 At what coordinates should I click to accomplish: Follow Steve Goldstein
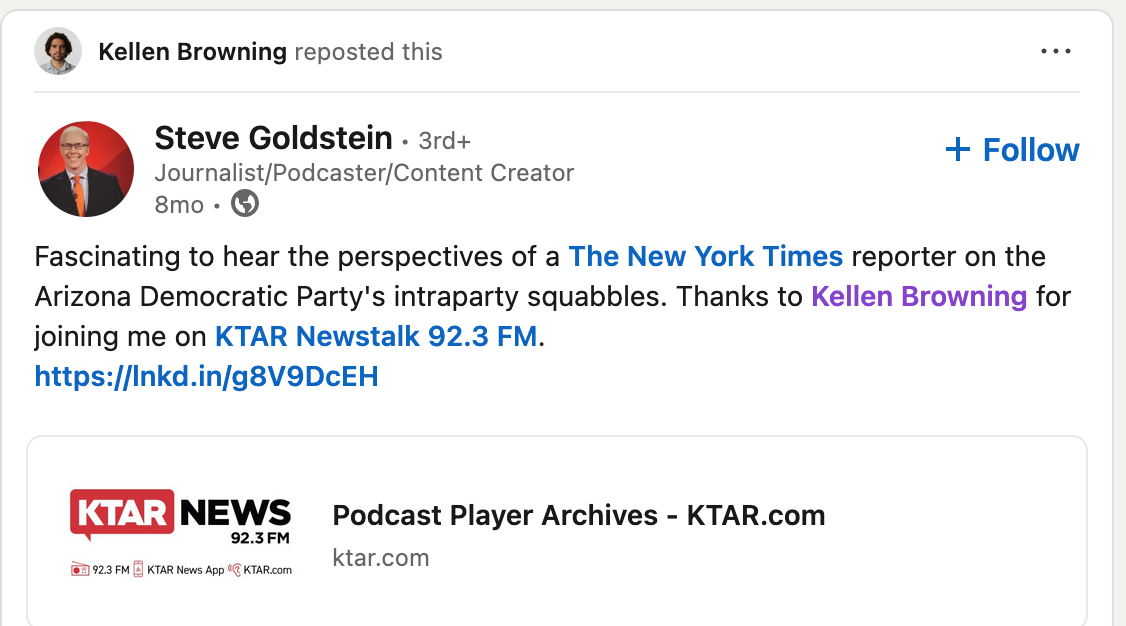(x=1030, y=150)
